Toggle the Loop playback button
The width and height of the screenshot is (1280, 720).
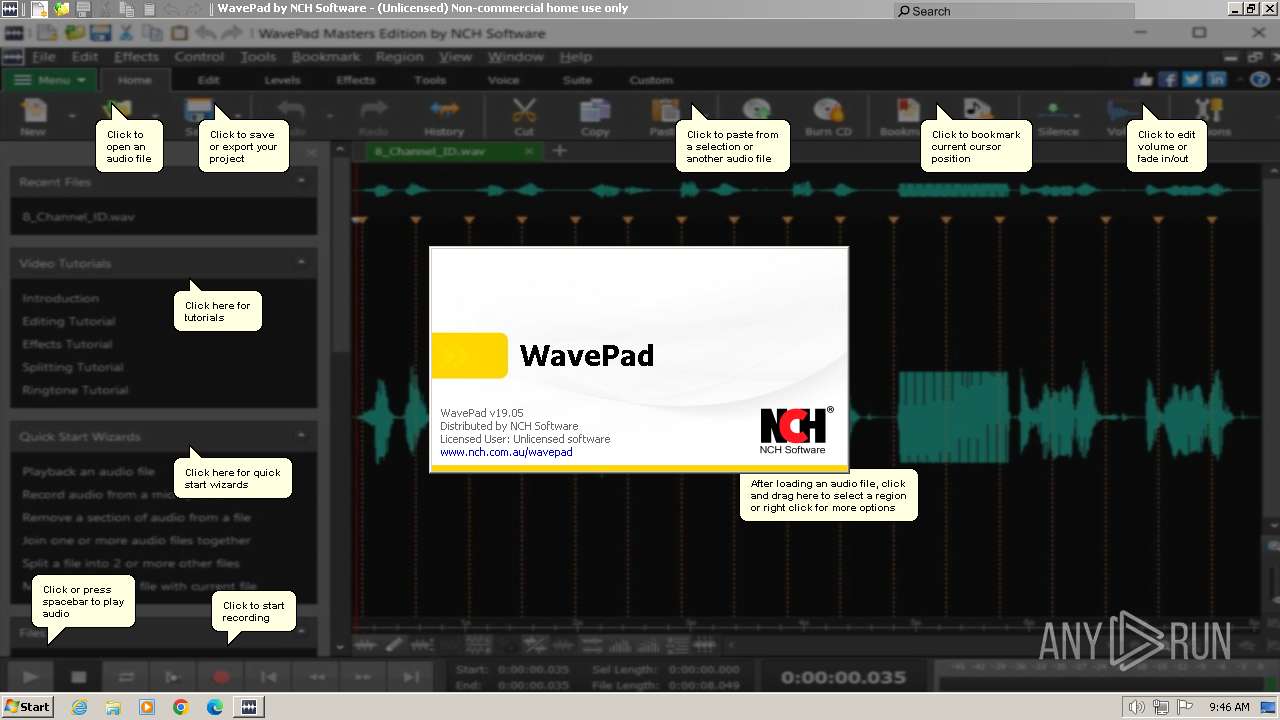[126, 677]
